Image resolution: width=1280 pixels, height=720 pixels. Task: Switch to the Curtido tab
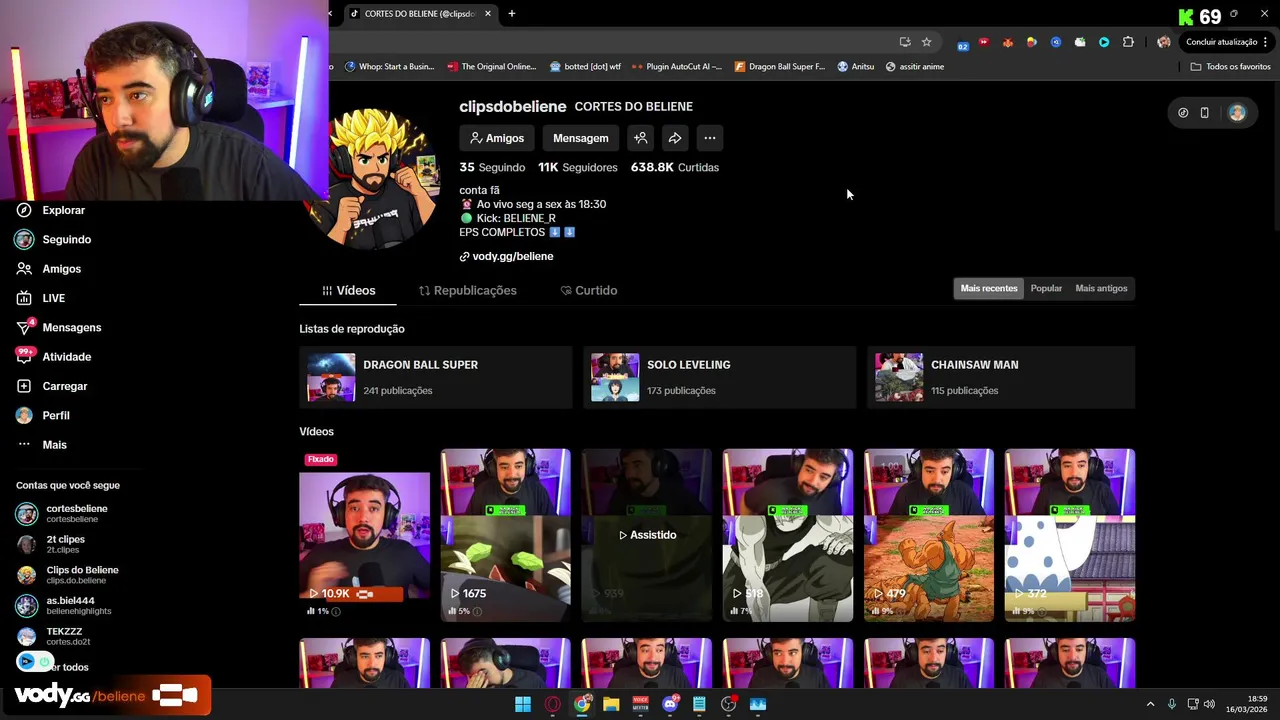pyautogui.click(x=589, y=290)
